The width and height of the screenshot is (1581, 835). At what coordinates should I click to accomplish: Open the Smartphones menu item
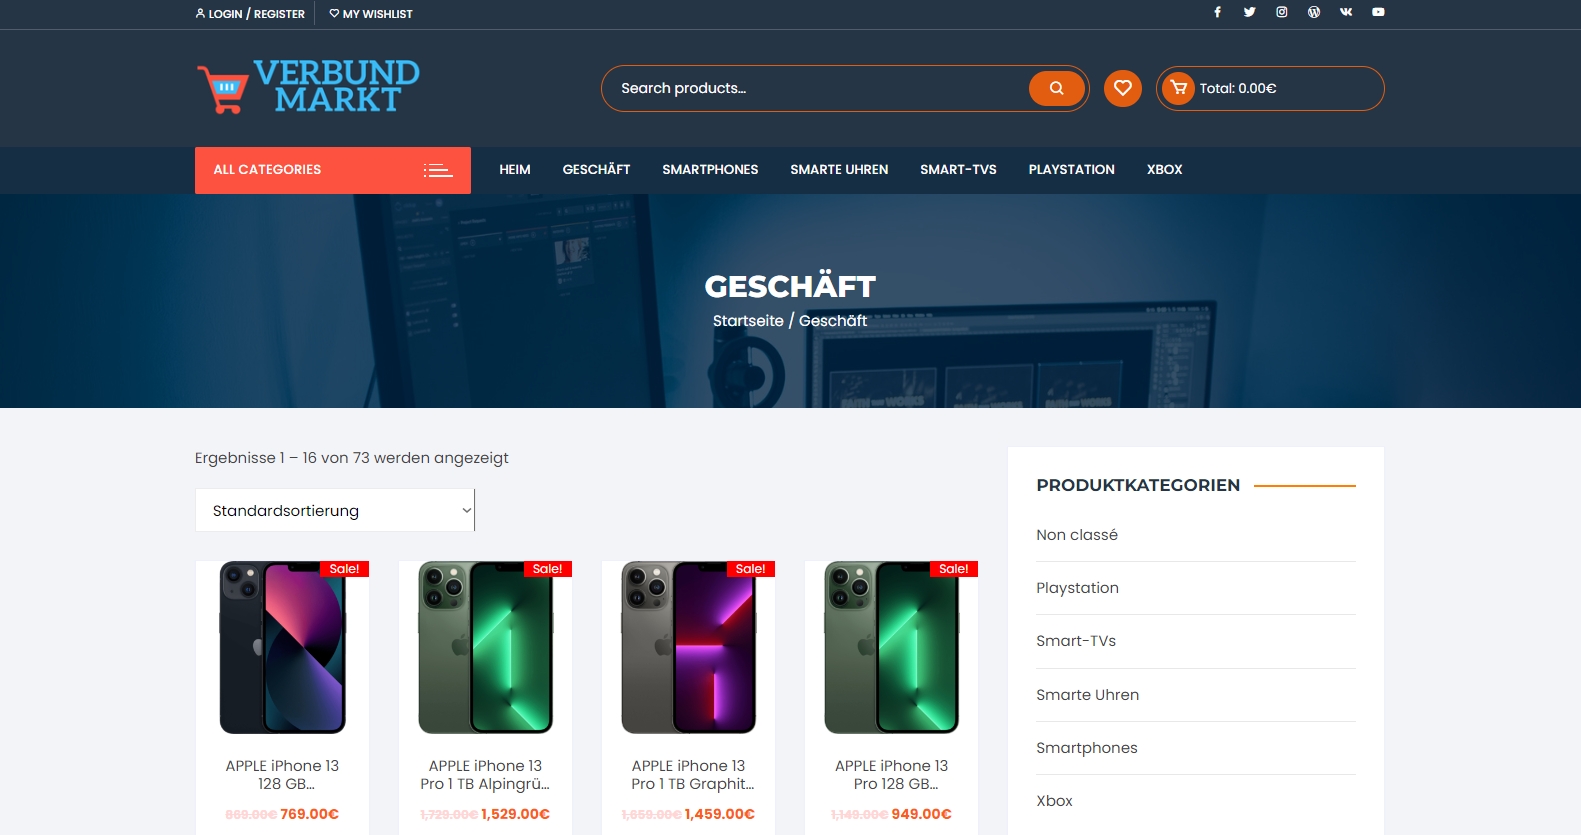710,170
